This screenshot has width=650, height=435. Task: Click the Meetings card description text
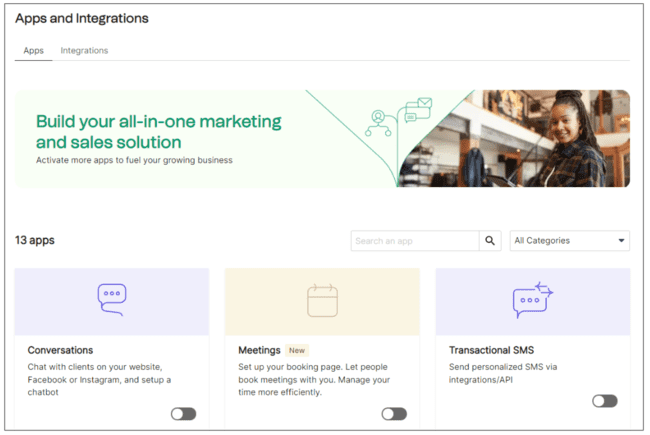[315, 379]
